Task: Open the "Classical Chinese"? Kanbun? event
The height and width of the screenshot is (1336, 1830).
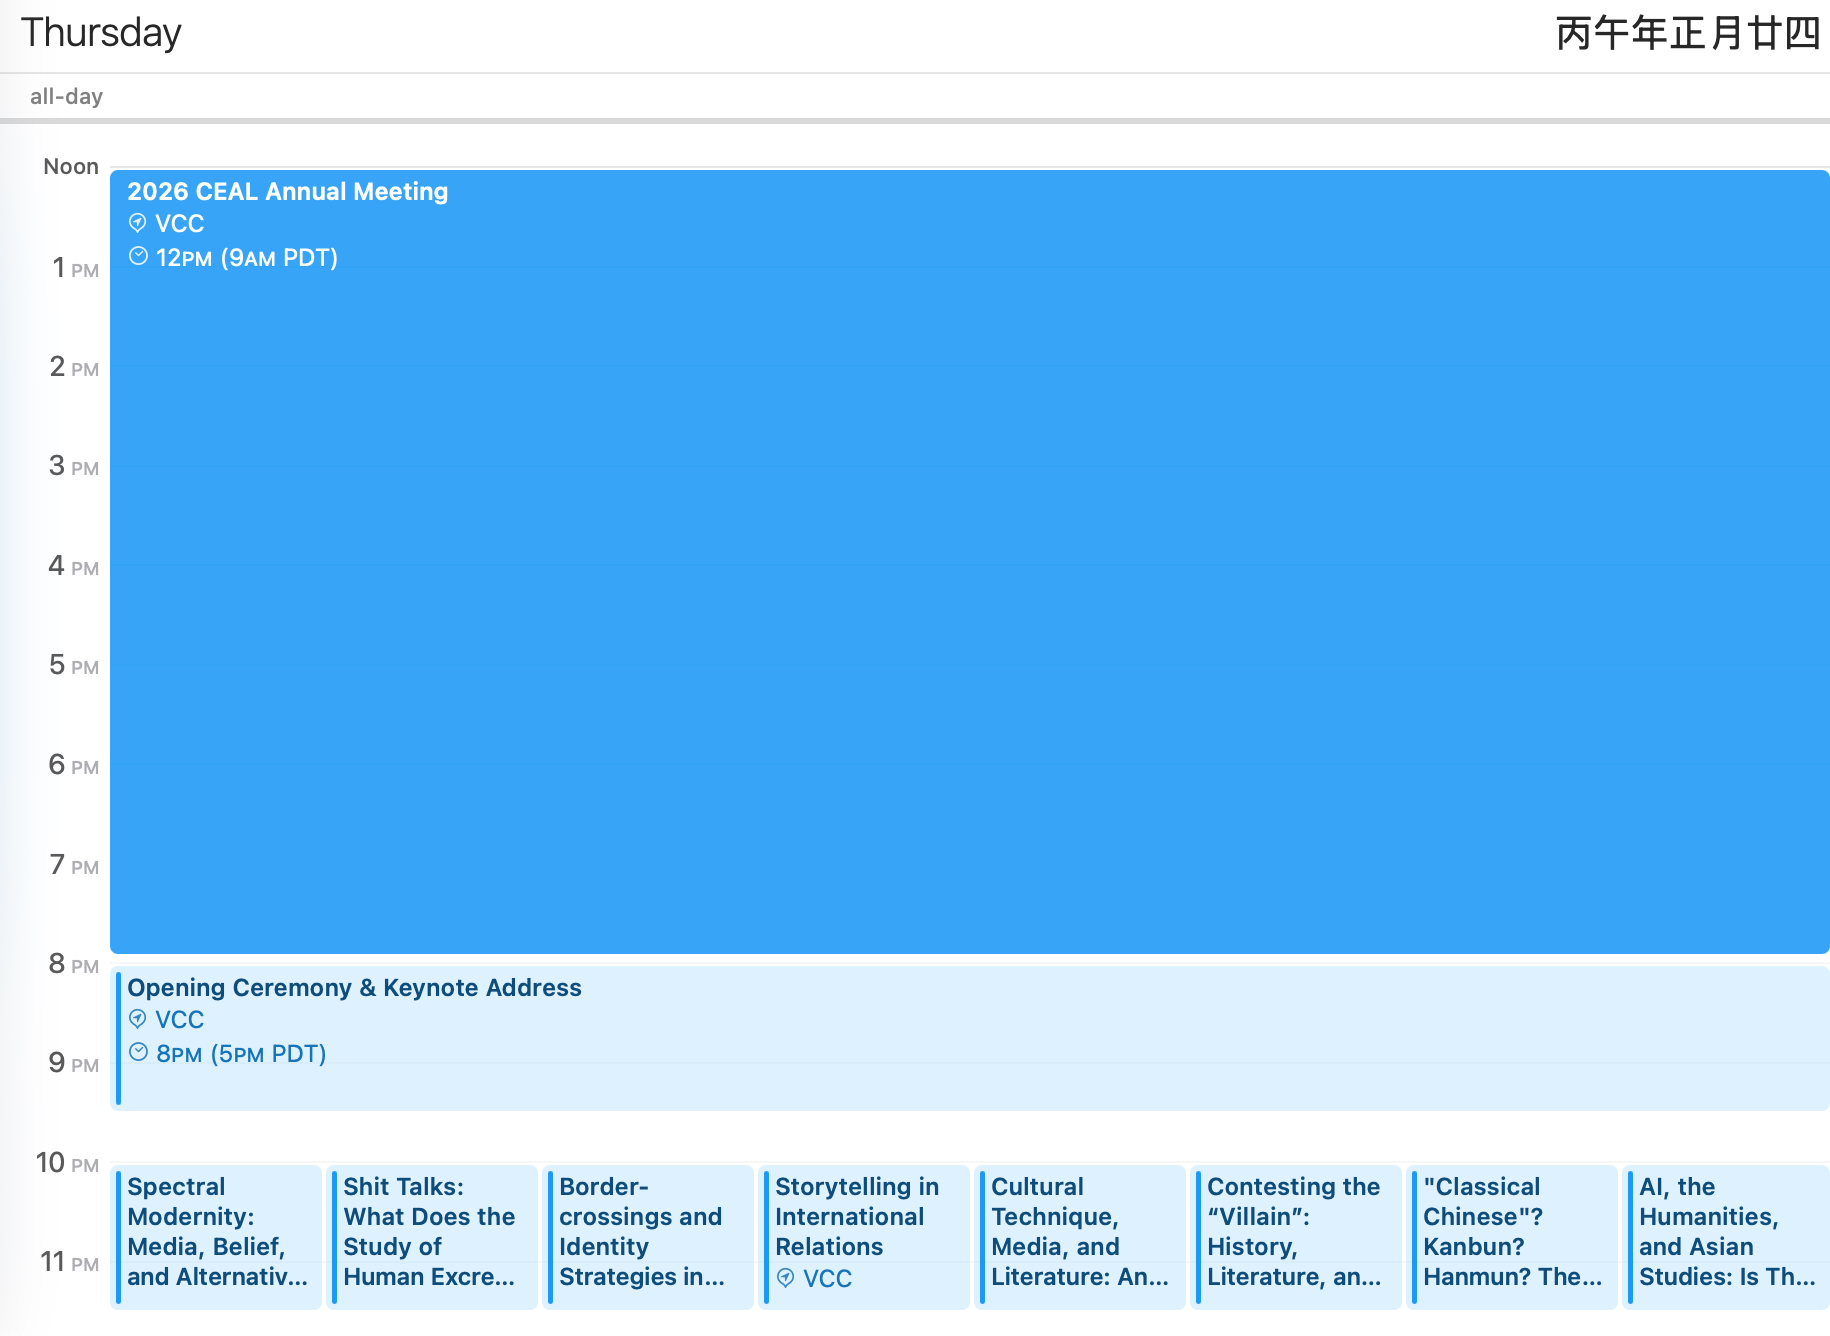Action: (1513, 1232)
